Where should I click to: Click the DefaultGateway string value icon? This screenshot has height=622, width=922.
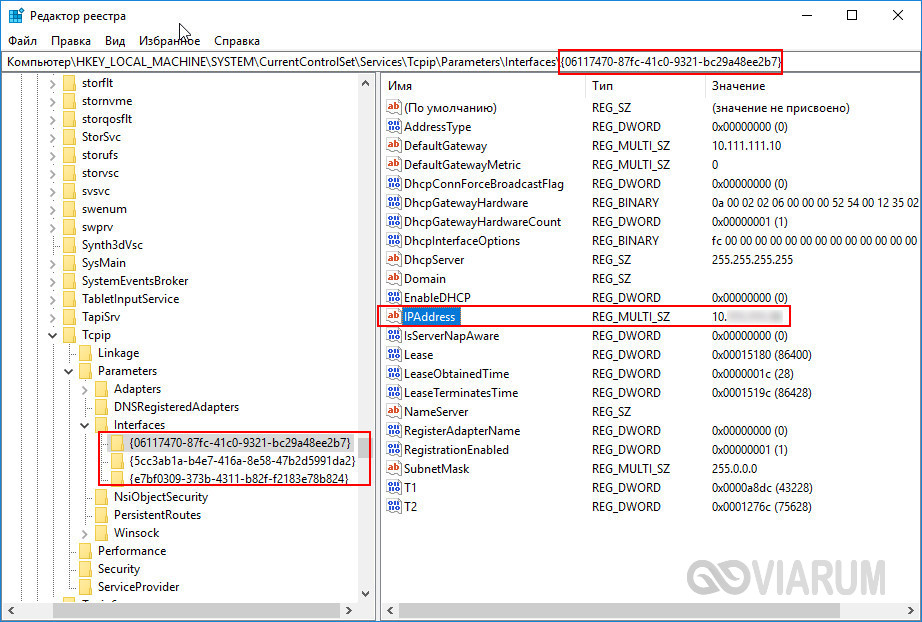pos(393,145)
